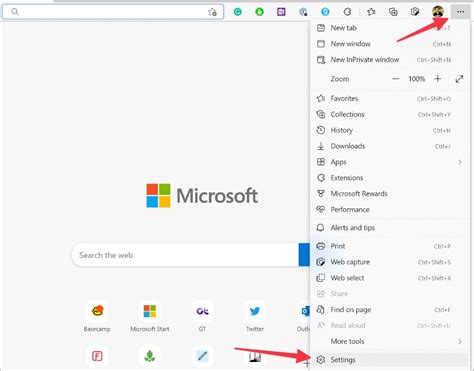Select New InPrivate window menu item
This screenshot has width=474, height=371.
pos(390,60)
